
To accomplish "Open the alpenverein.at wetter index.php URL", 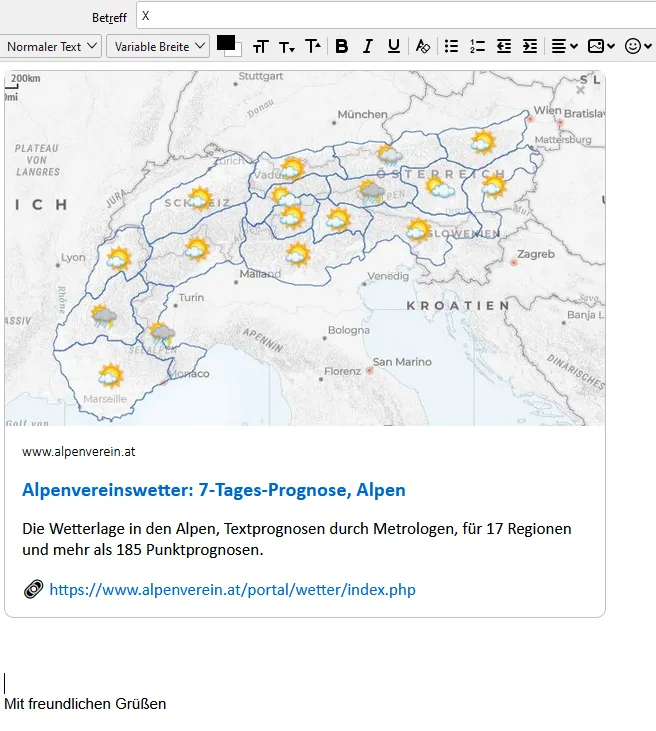I will coord(232,590).
